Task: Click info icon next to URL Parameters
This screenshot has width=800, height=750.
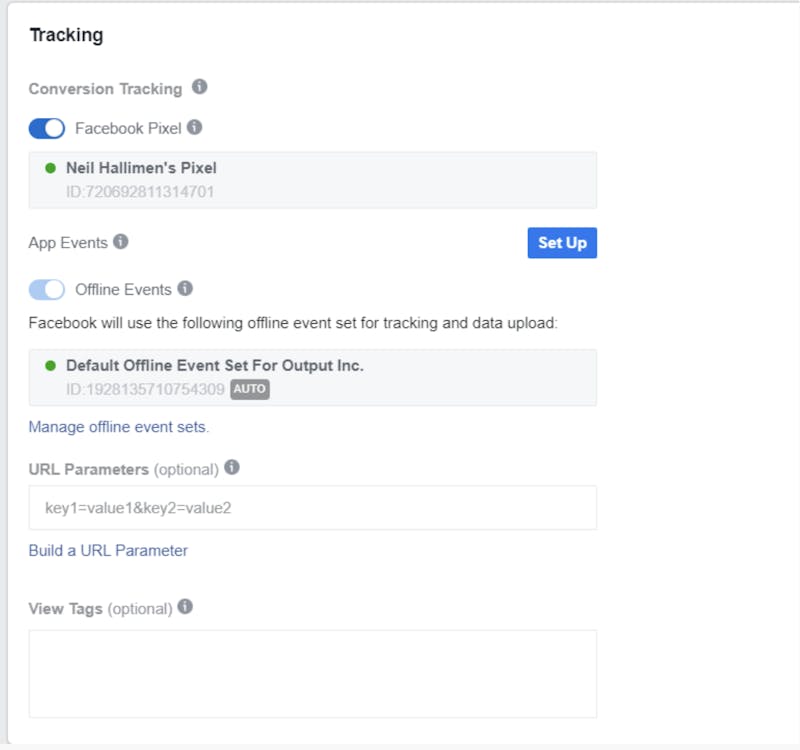Action: [x=232, y=467]
